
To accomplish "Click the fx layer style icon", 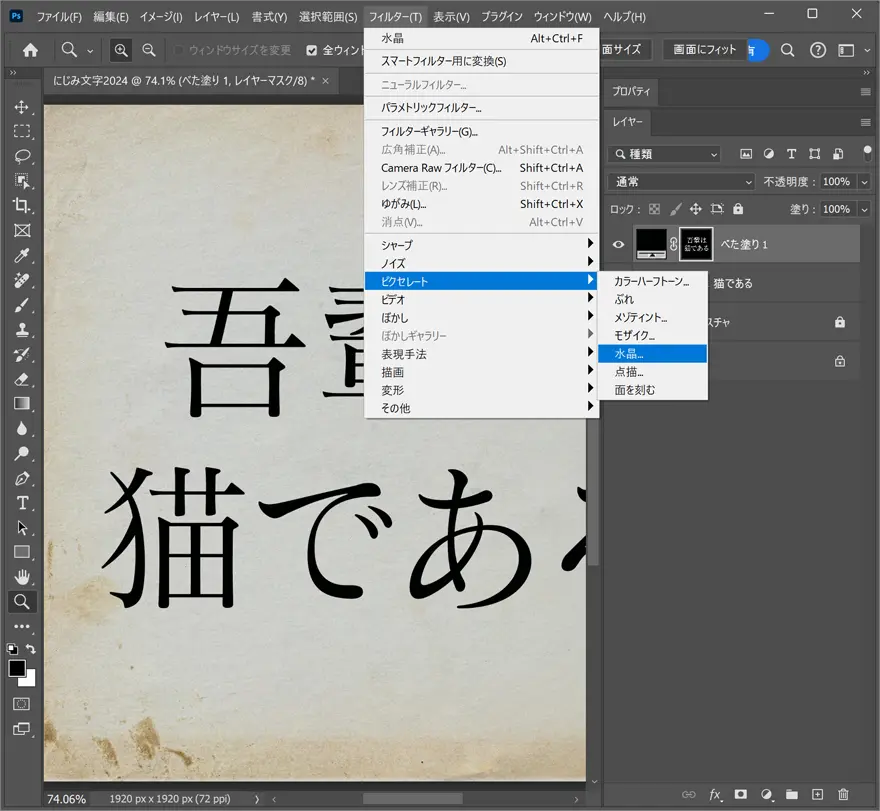I will pos(715,794).
